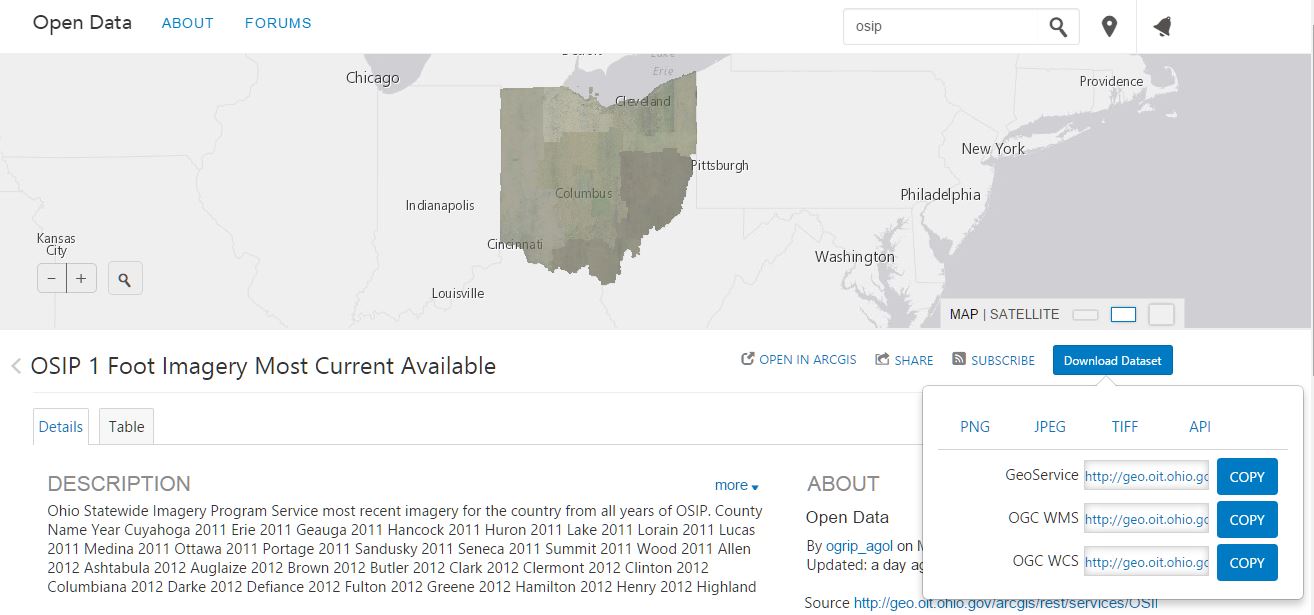Click the OGC WMS URL field
The width and height of the screenshot is (1314, 615).
pos(1146,520)
